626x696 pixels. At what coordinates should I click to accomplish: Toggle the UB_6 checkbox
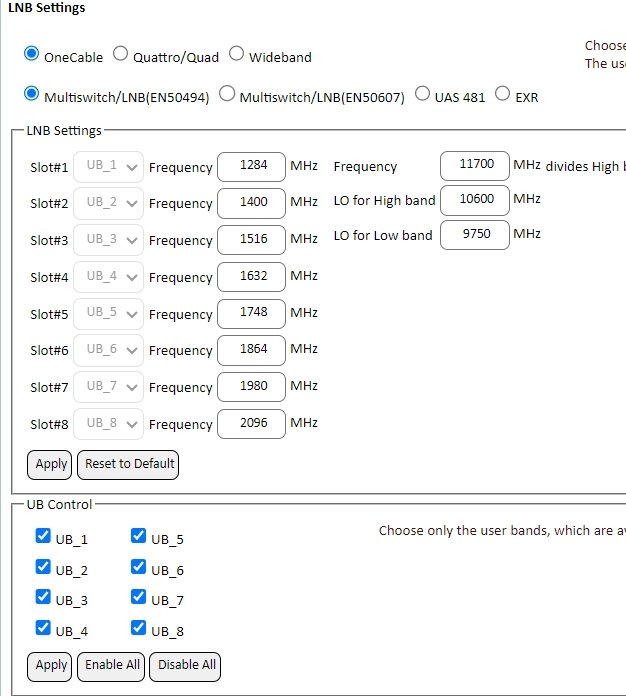pos(139,566)
